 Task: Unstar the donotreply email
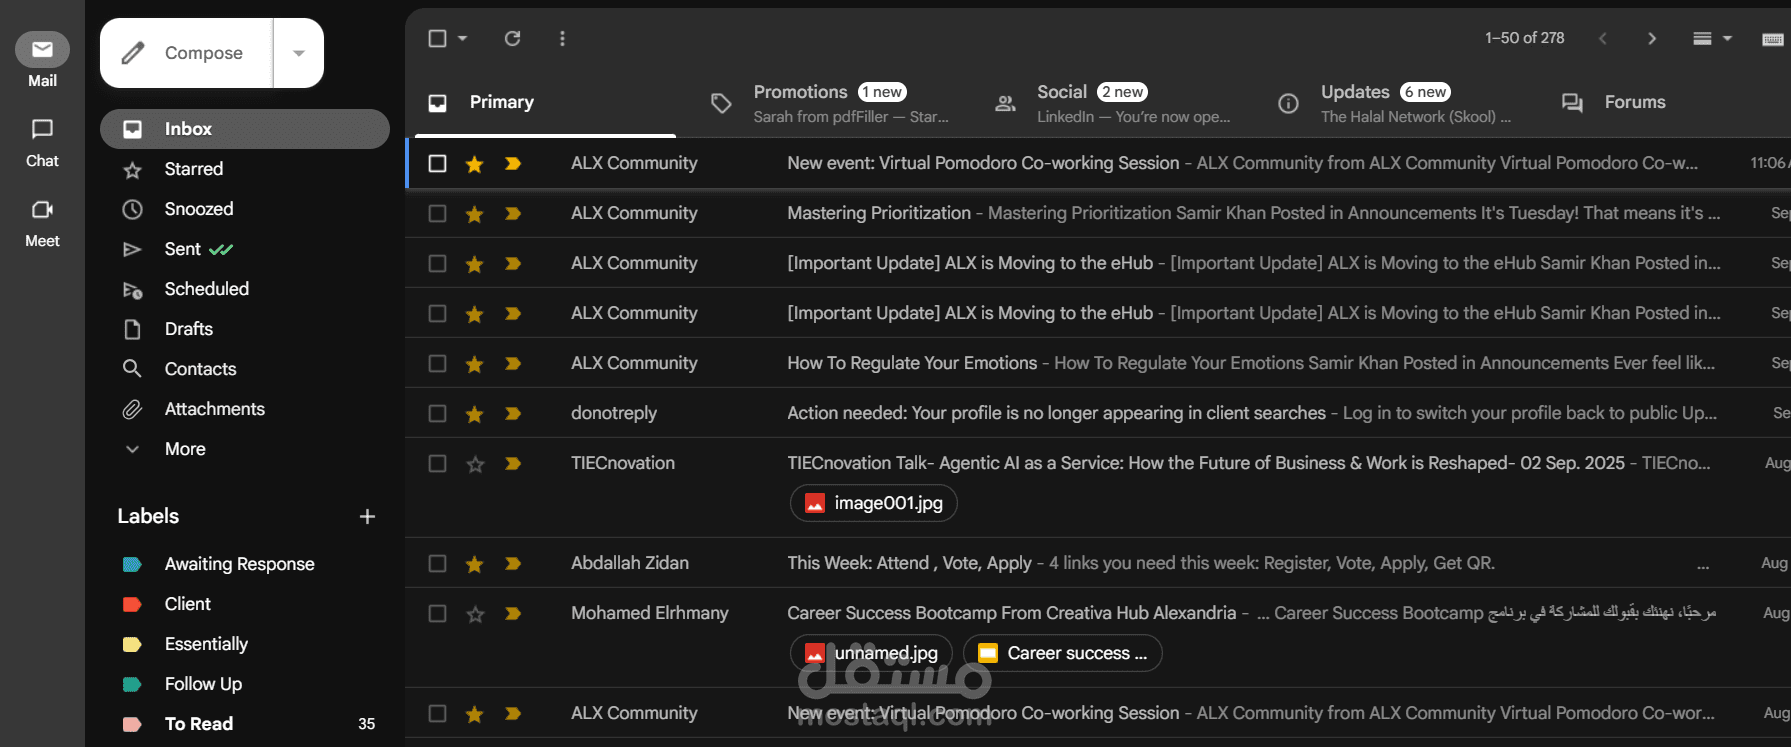[475, 413]
